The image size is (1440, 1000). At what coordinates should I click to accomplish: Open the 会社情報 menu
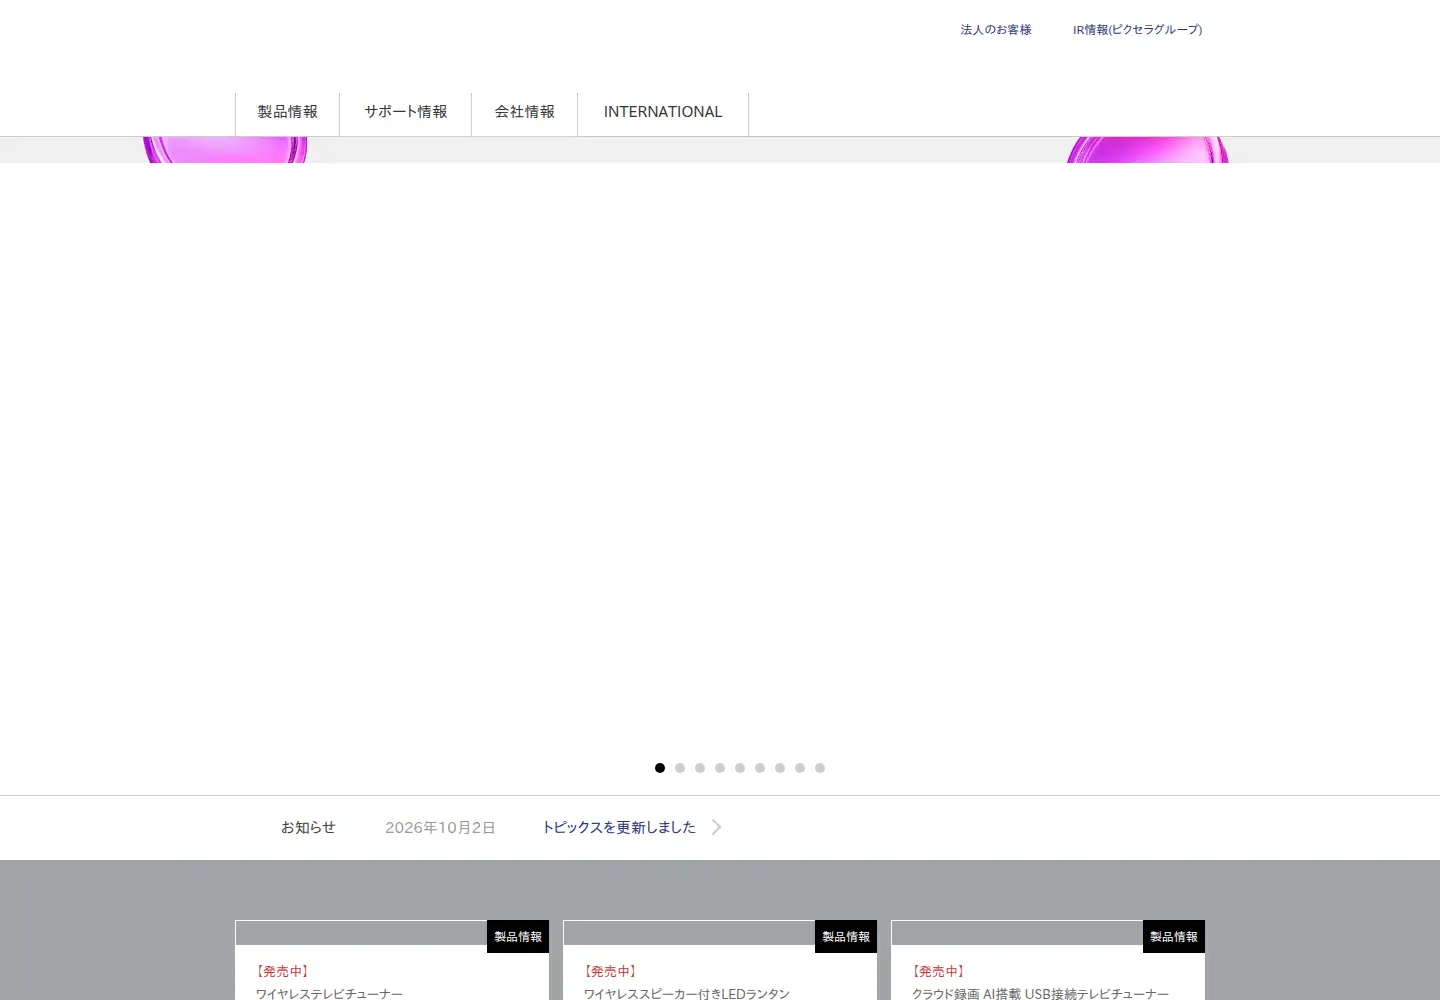[524, 112]
